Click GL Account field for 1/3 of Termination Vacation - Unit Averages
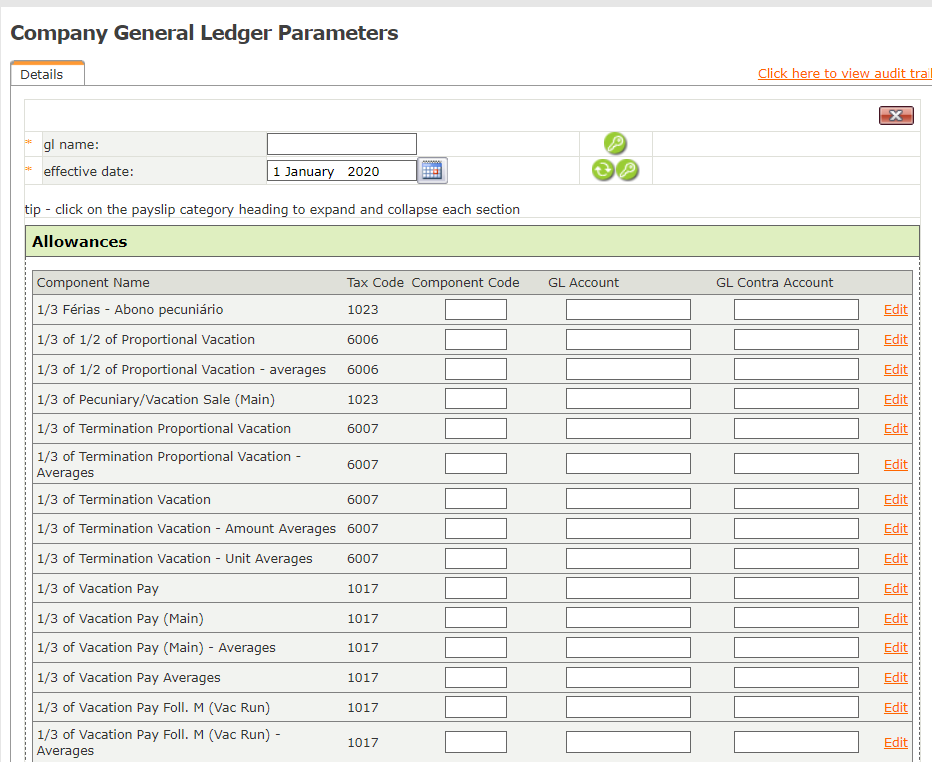The image size is (932, 762). [x=628, y=559]
